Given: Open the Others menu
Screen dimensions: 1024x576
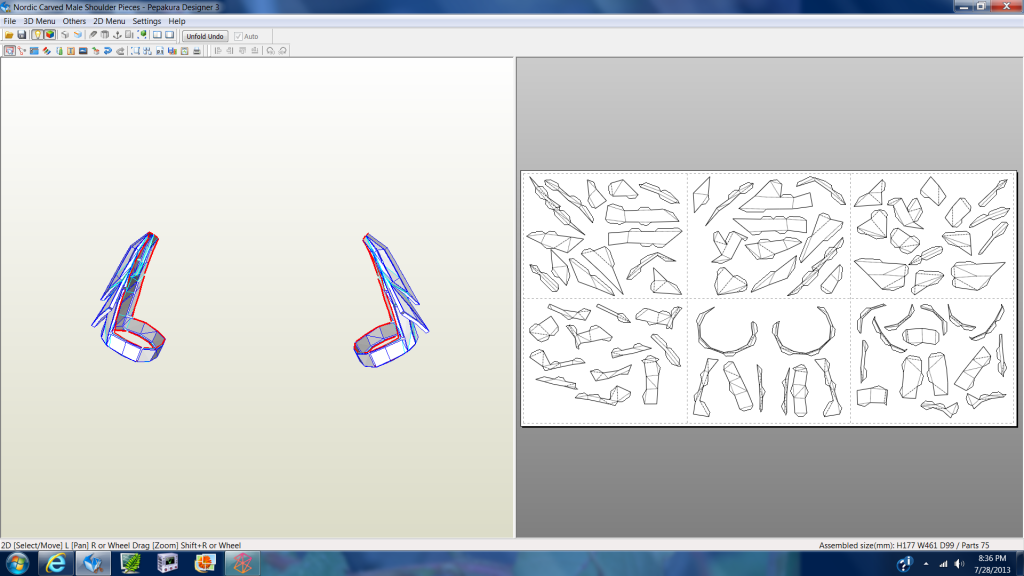Looking at the screenshot, I should click(74, 21).
